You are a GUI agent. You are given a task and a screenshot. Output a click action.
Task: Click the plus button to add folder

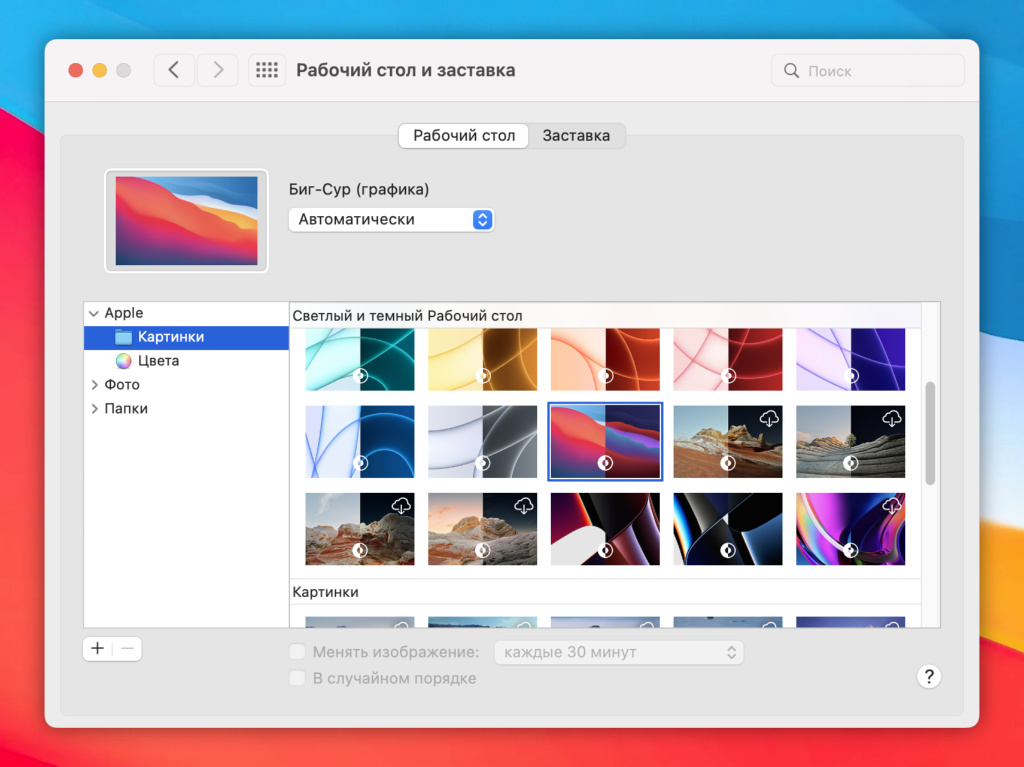click(x=97, y=648)
